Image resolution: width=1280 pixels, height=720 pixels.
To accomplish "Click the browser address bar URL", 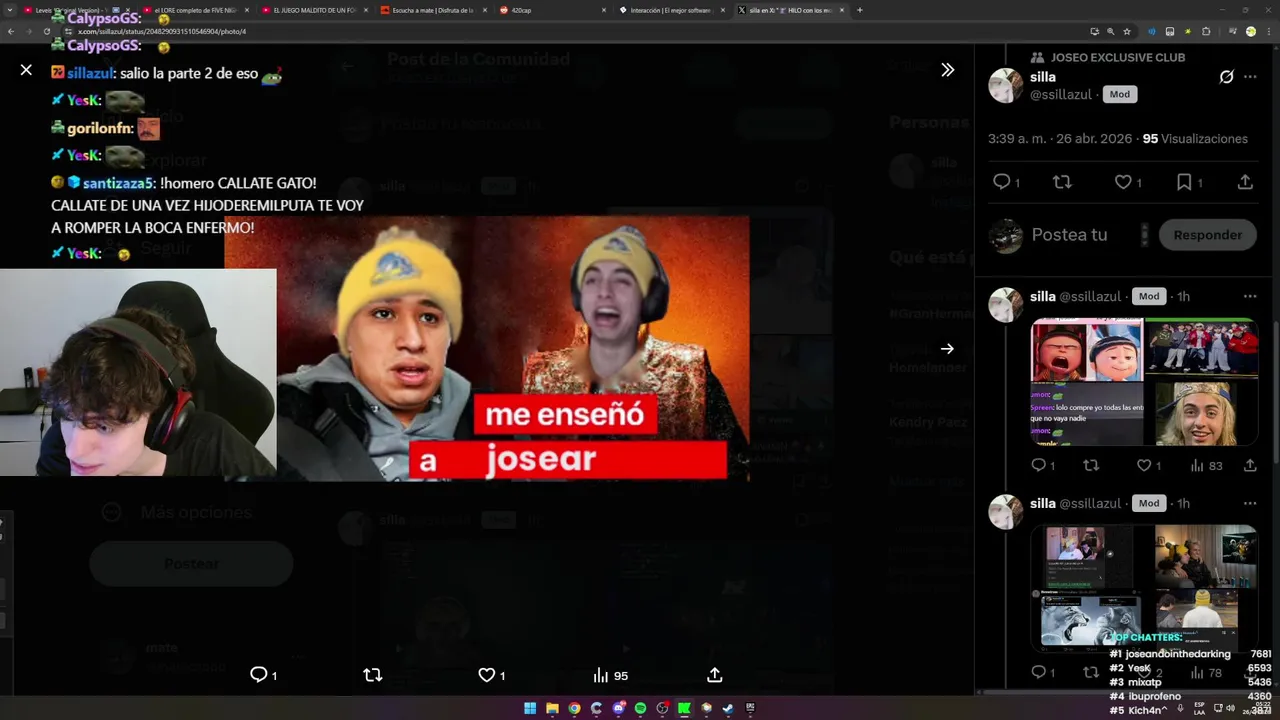I will coord(162,31).
